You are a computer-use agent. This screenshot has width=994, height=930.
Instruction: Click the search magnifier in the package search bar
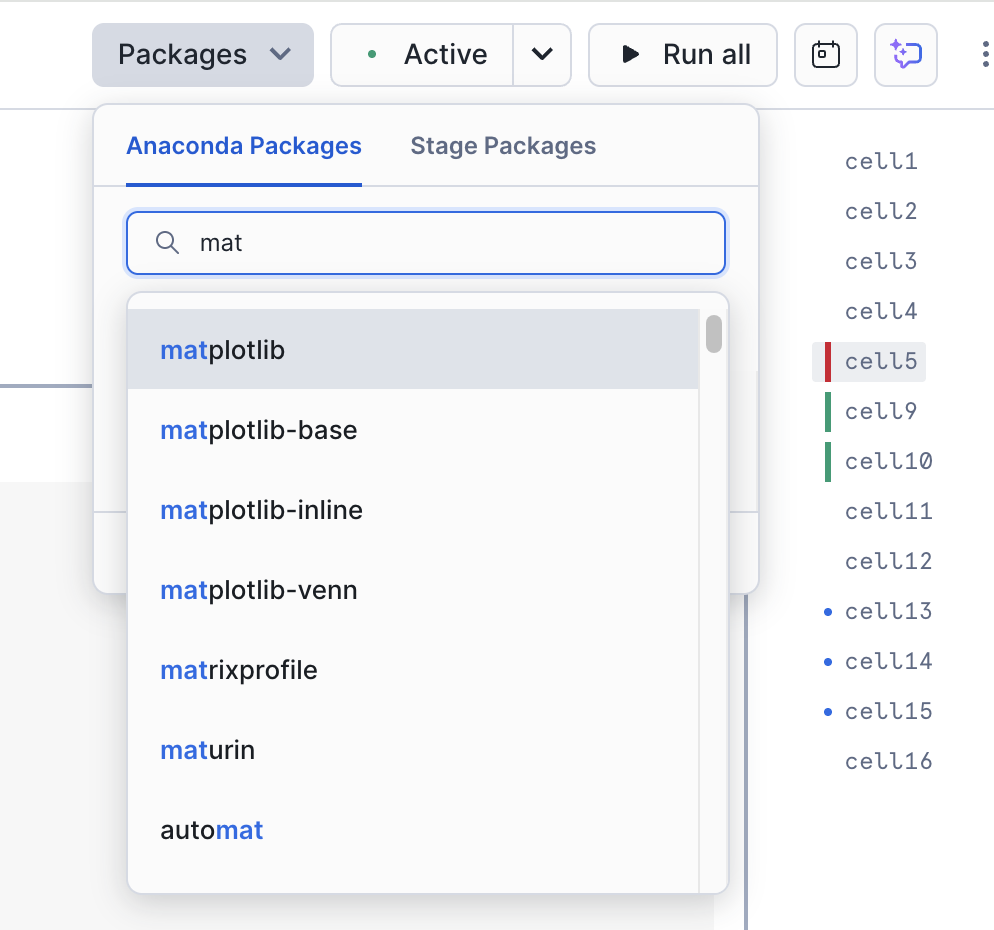click(167, 242)
